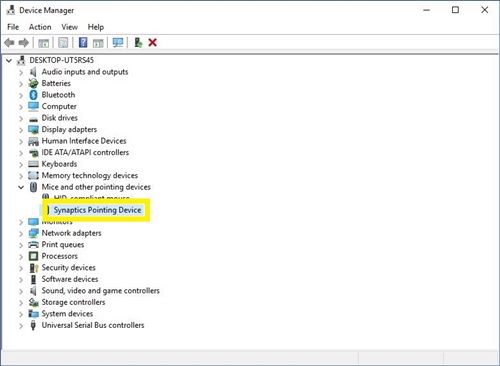This screenshot has height=366, width=500.
Task: Click the red X Uninstall device icon
Action: coord(153,42)
